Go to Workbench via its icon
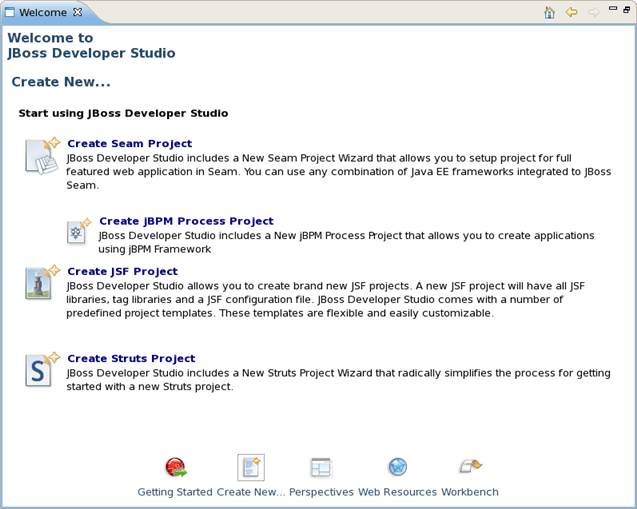The height and width of the screenshot is (509, 637). (470, 467)
